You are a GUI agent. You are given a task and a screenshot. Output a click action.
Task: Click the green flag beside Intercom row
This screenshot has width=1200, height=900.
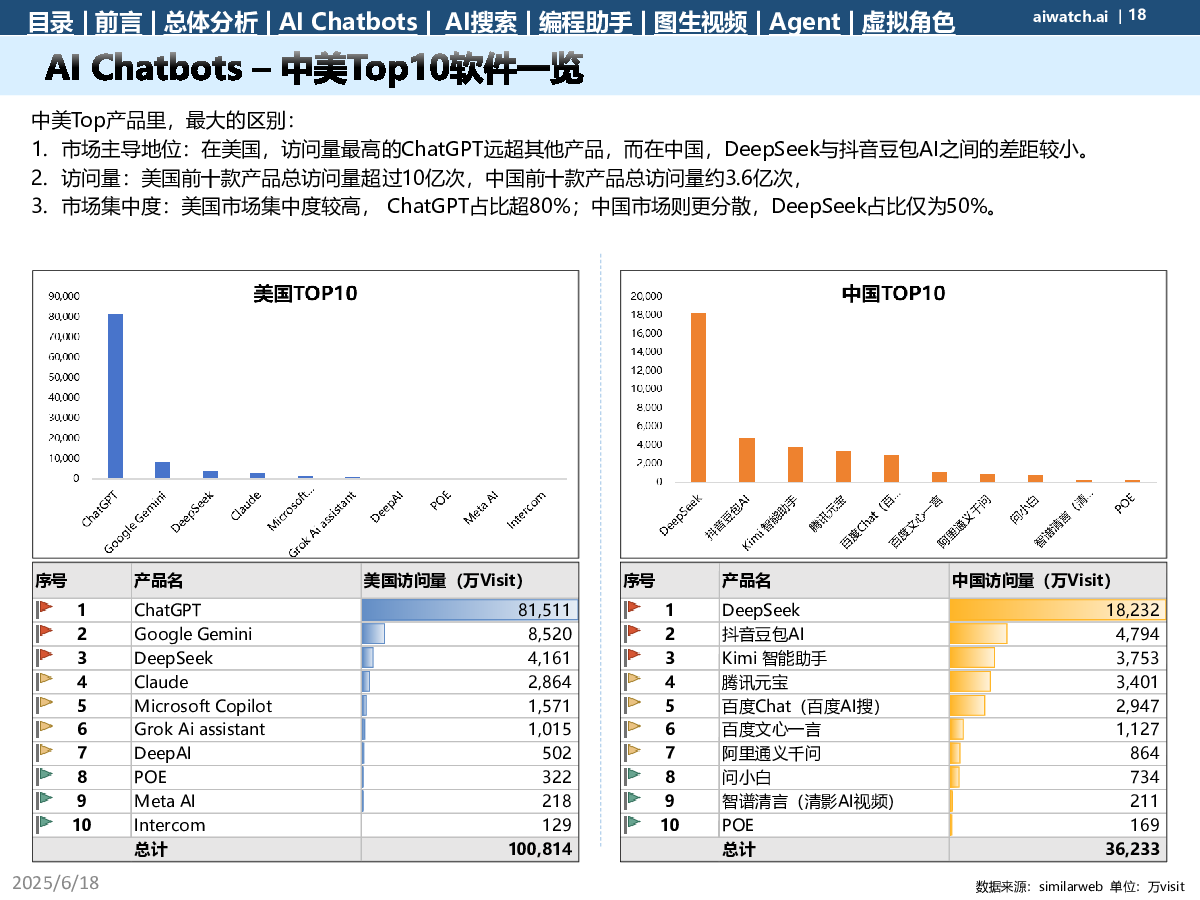tap(44, 825)
